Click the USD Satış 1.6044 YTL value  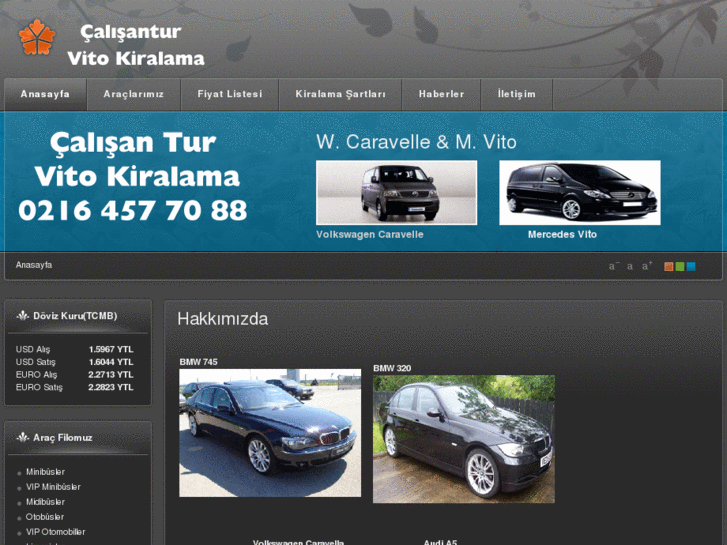point(111,362)
